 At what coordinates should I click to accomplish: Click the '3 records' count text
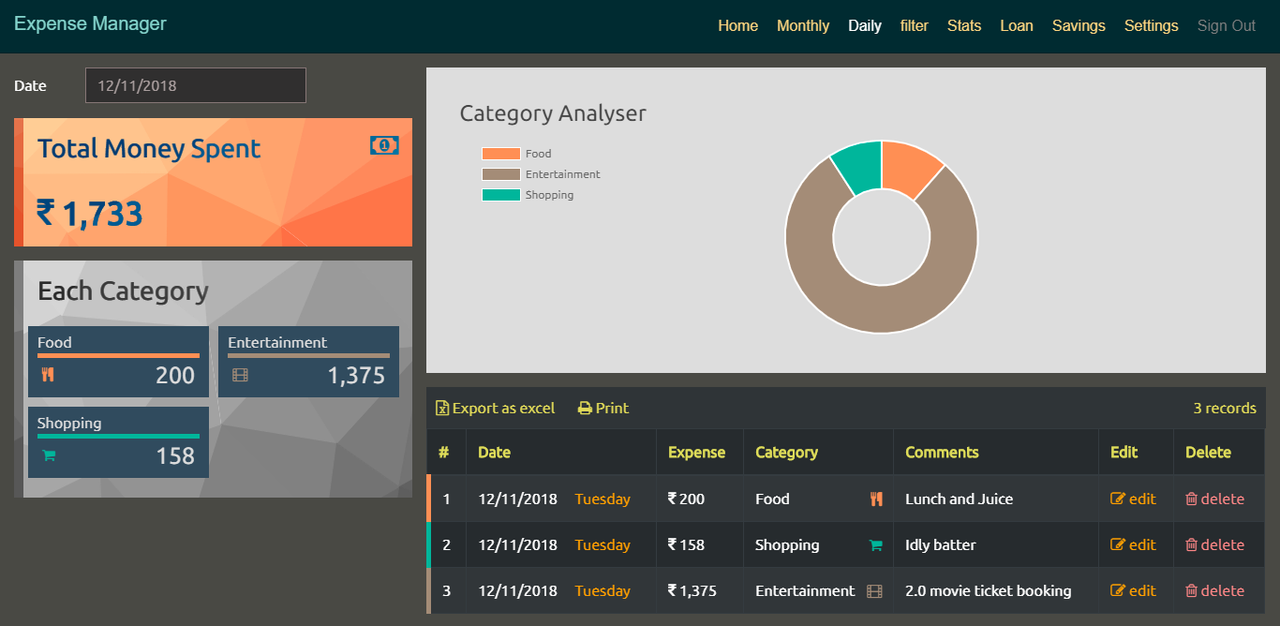1225,408
